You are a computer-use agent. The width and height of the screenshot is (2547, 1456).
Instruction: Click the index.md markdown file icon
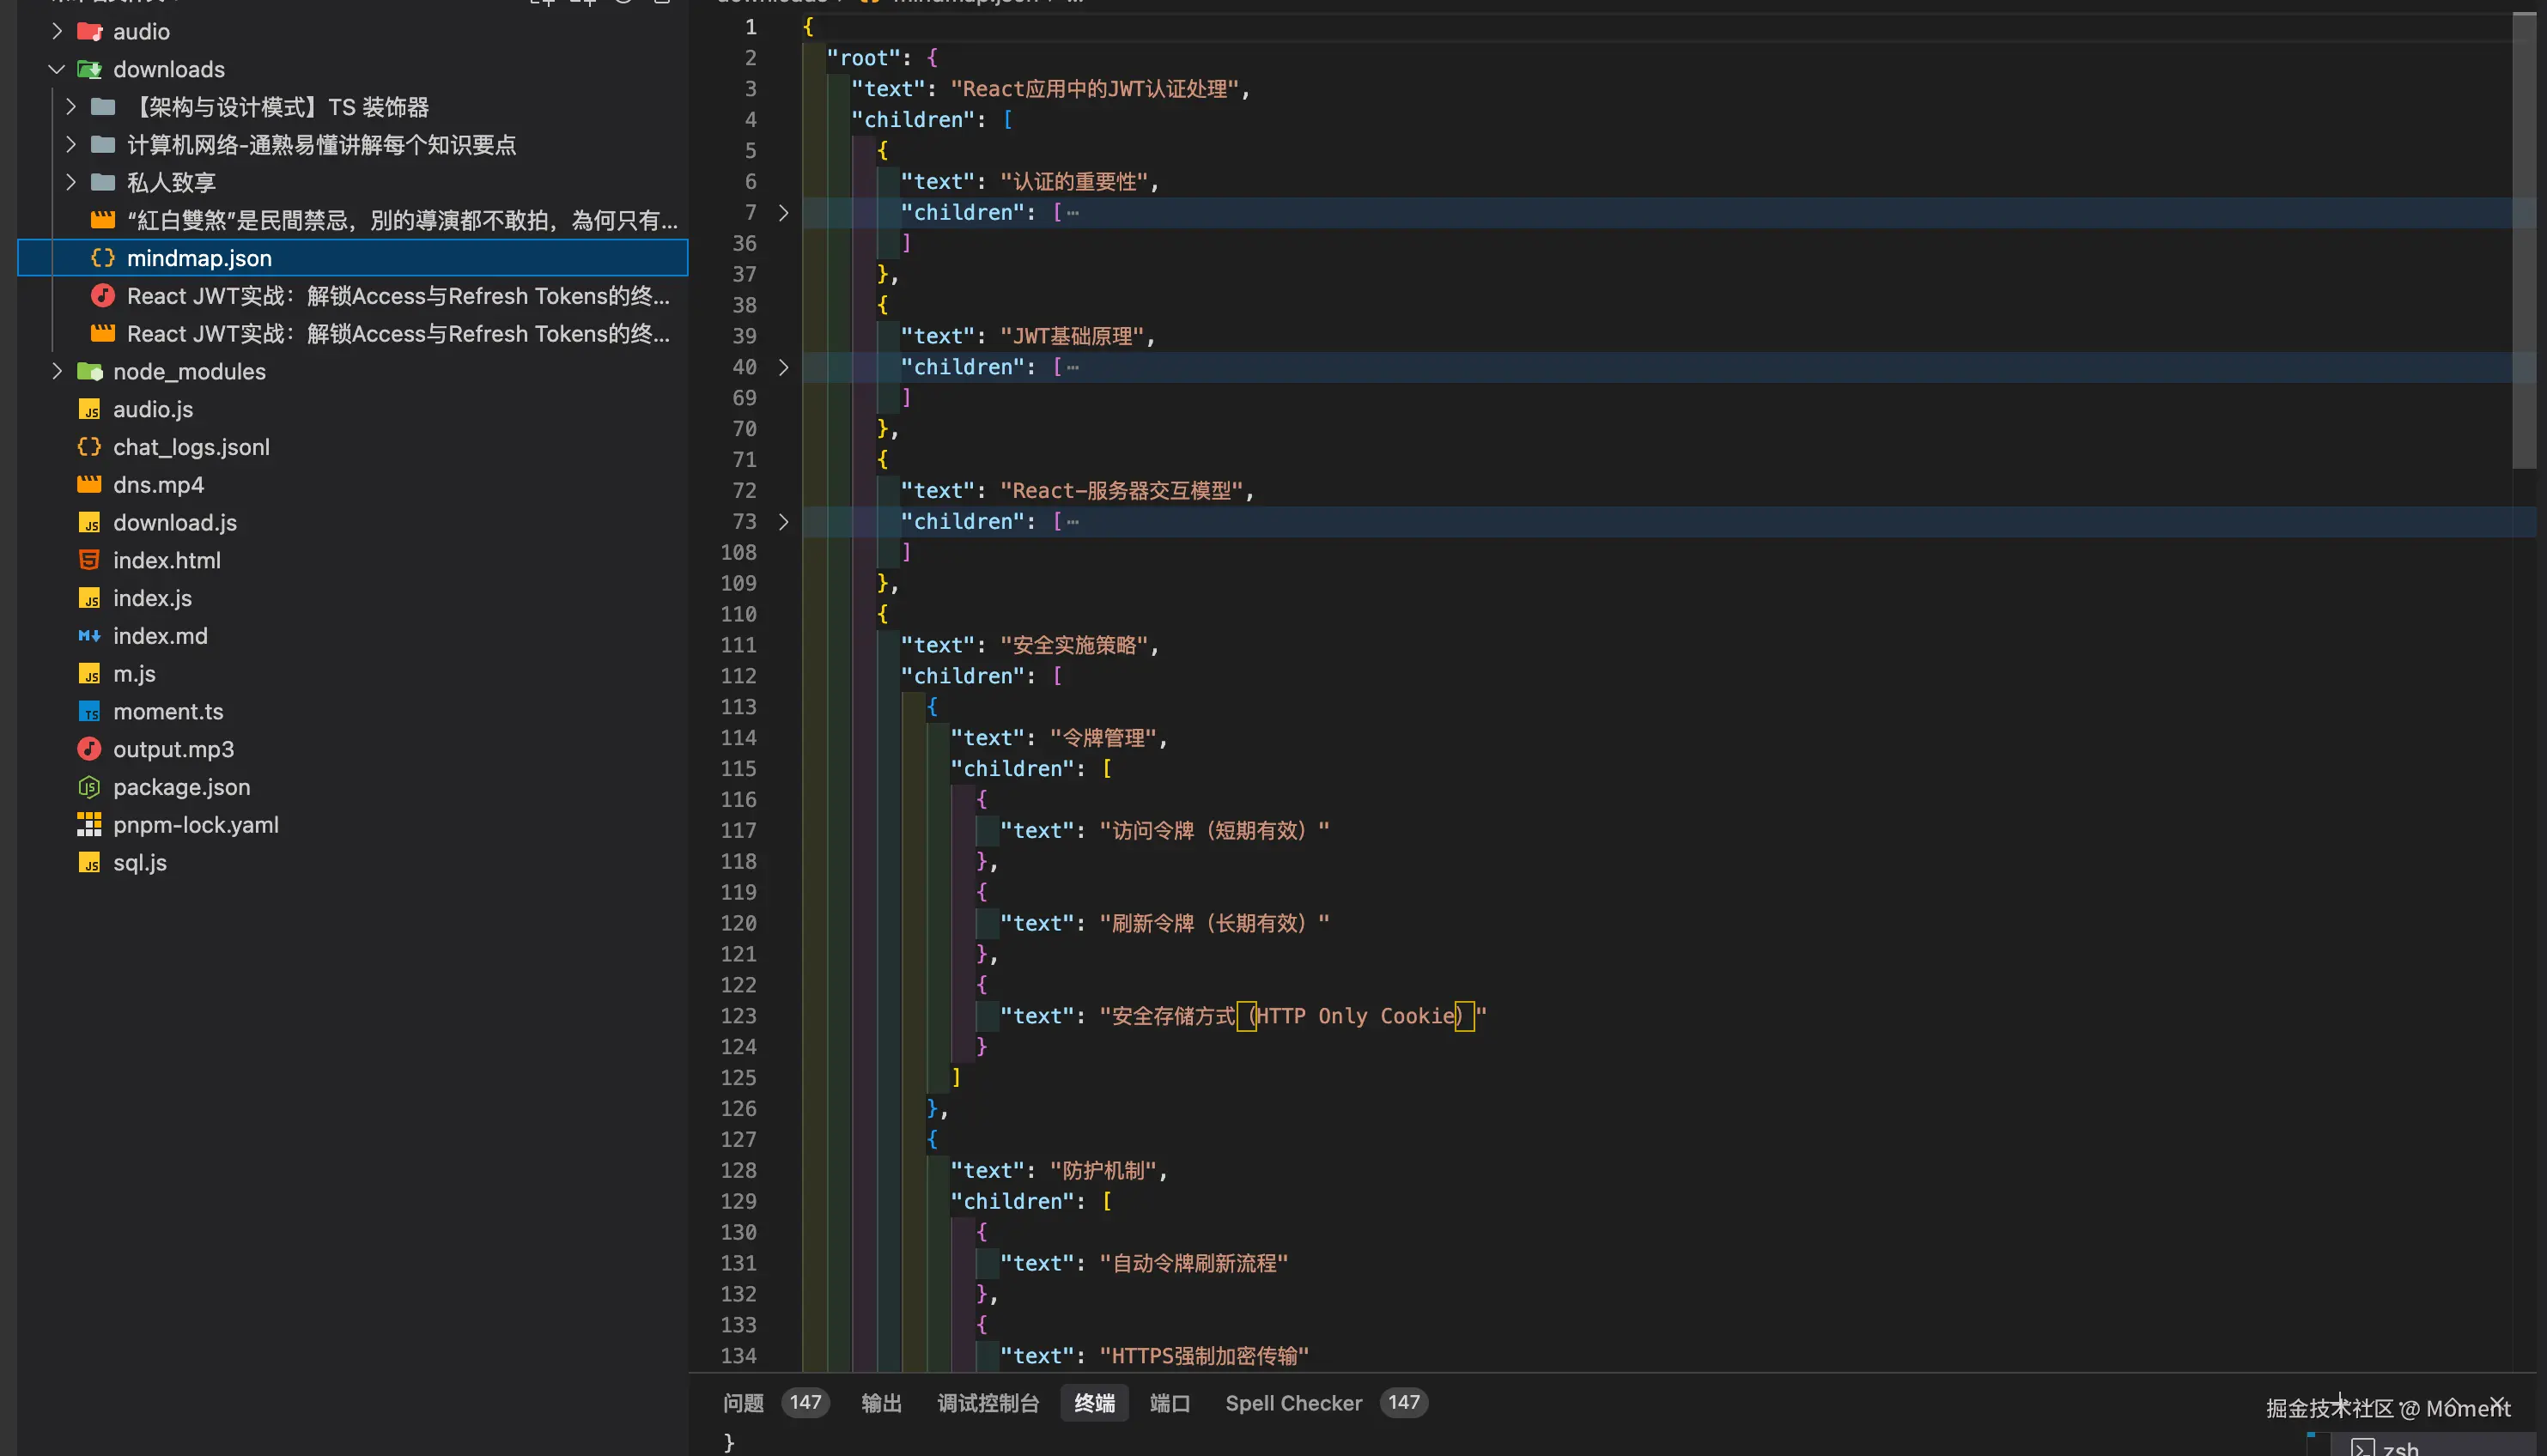(x=89, y=636)
